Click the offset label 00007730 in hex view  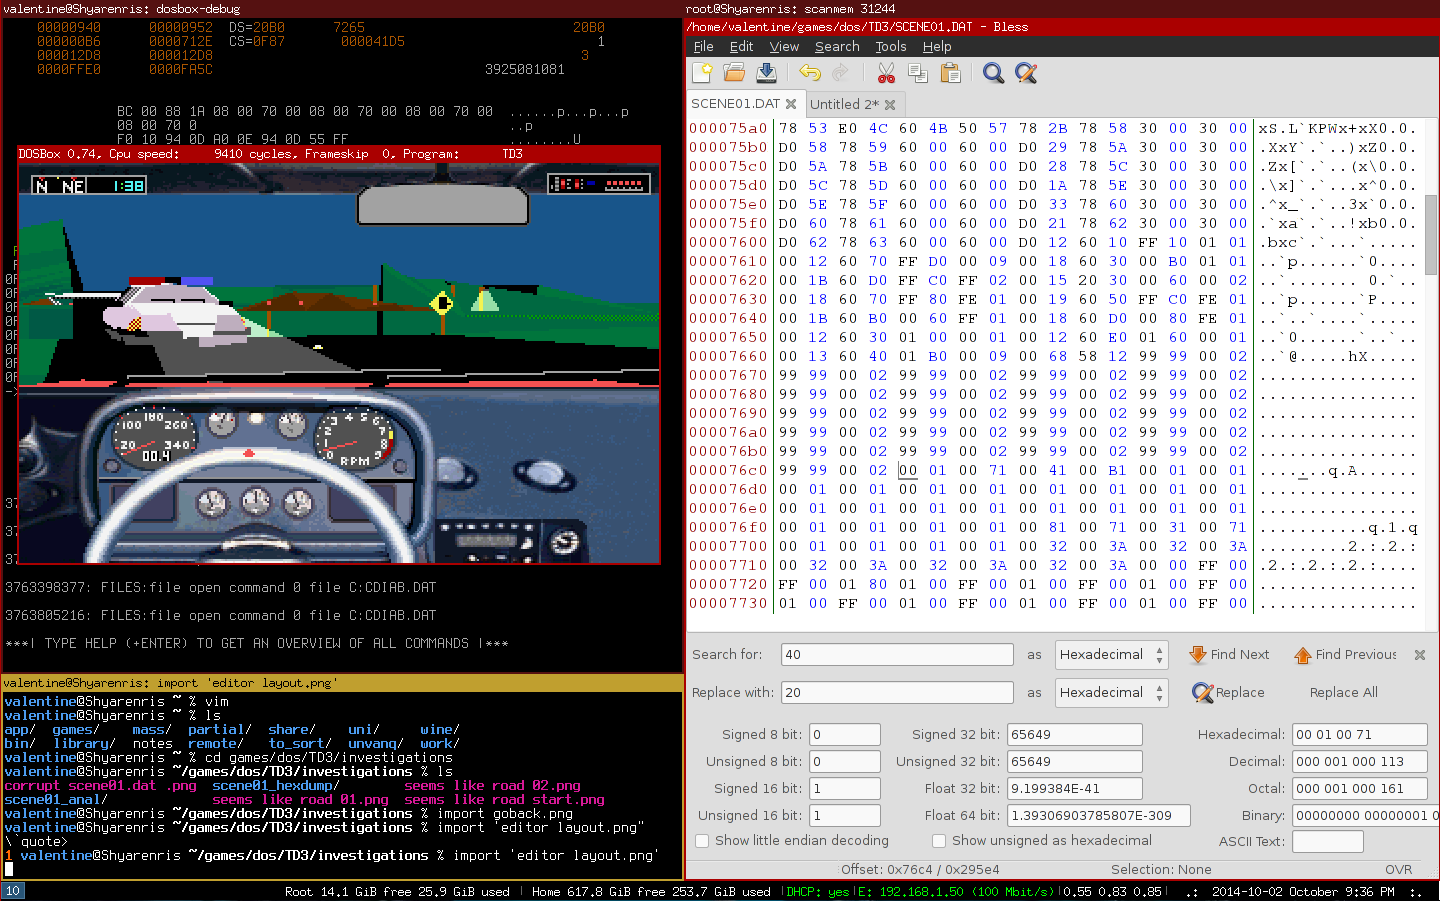[x=728, y=603]
